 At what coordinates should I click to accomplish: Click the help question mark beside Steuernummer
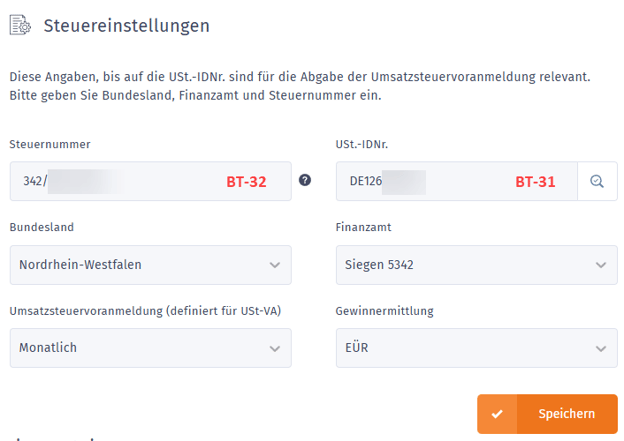[x=305, y=181]
